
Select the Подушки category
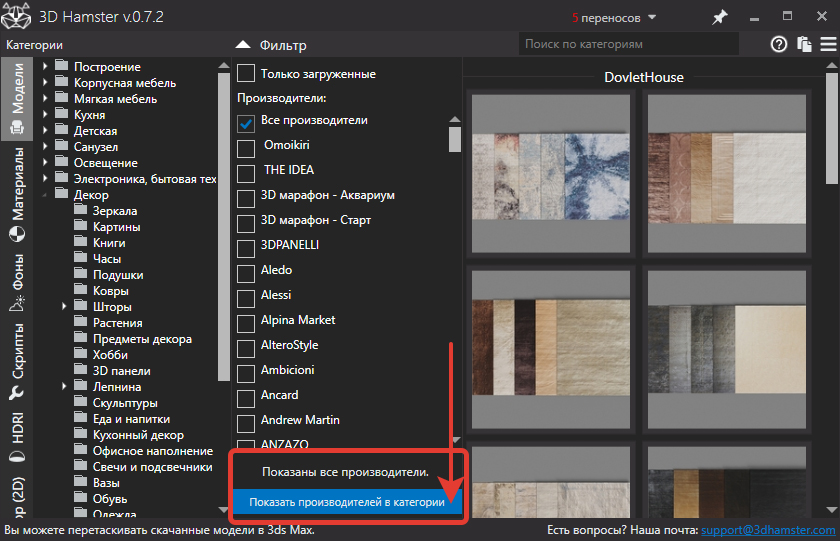point(118,275)
